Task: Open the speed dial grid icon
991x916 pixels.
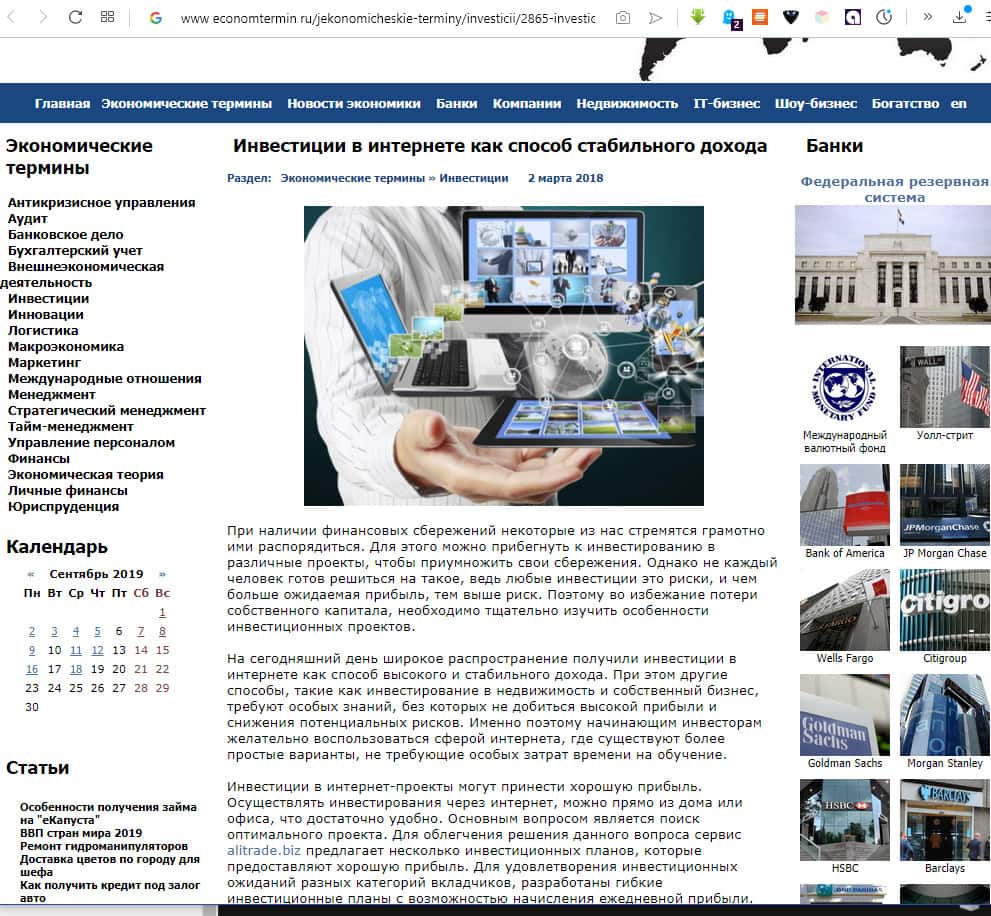Action: pos(108,18)
